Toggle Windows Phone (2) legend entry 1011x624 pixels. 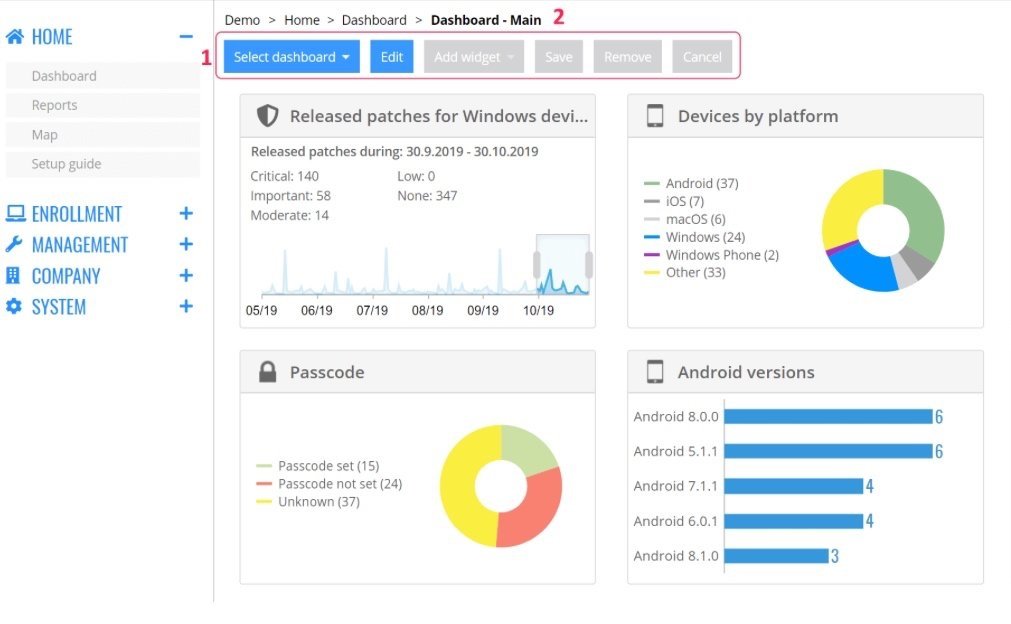tap(711, 255)
